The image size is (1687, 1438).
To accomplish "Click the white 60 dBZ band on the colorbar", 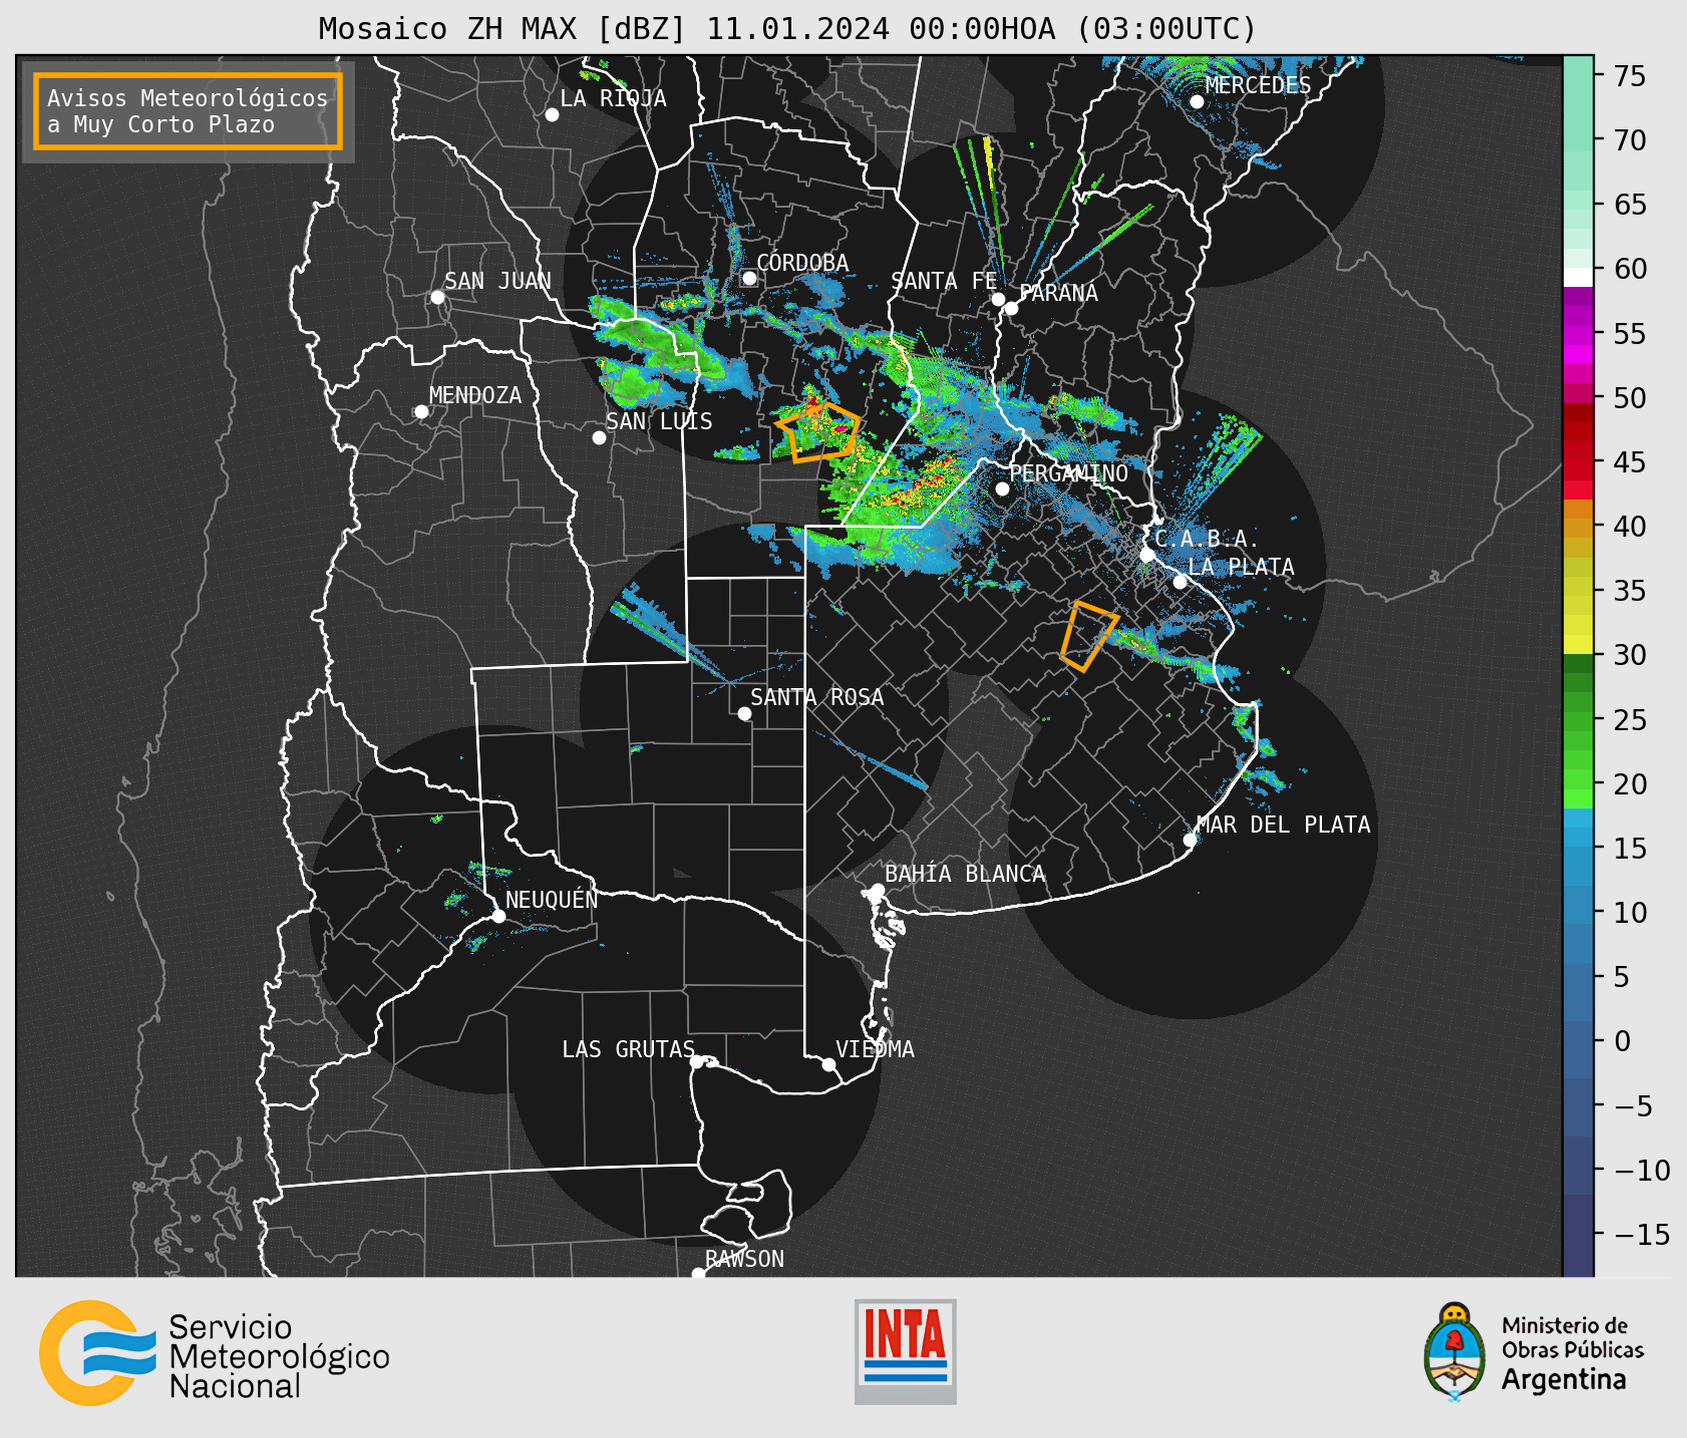I will coord(1578,277).
